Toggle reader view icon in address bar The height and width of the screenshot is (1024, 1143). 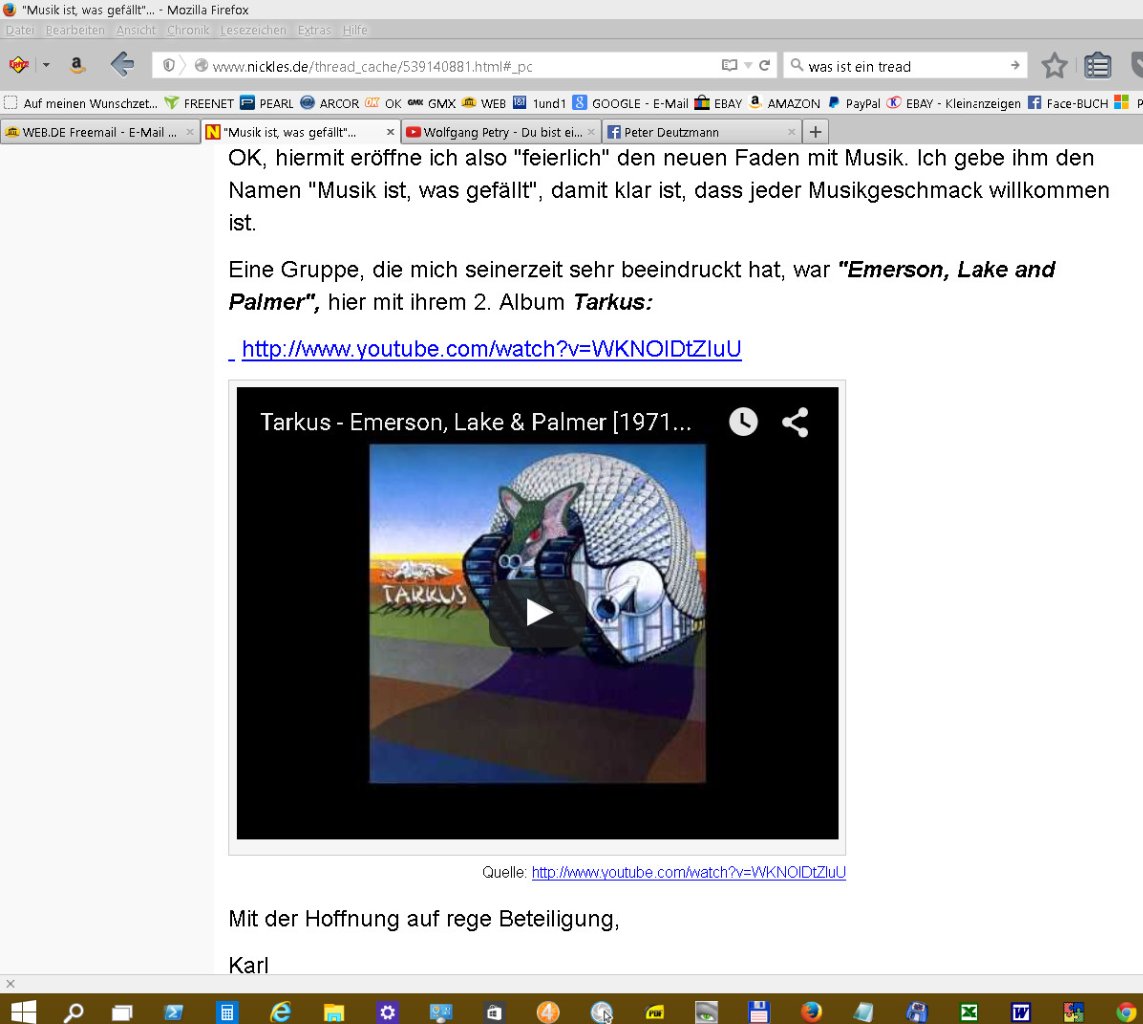pyautogui.click(x=729, y=66)
